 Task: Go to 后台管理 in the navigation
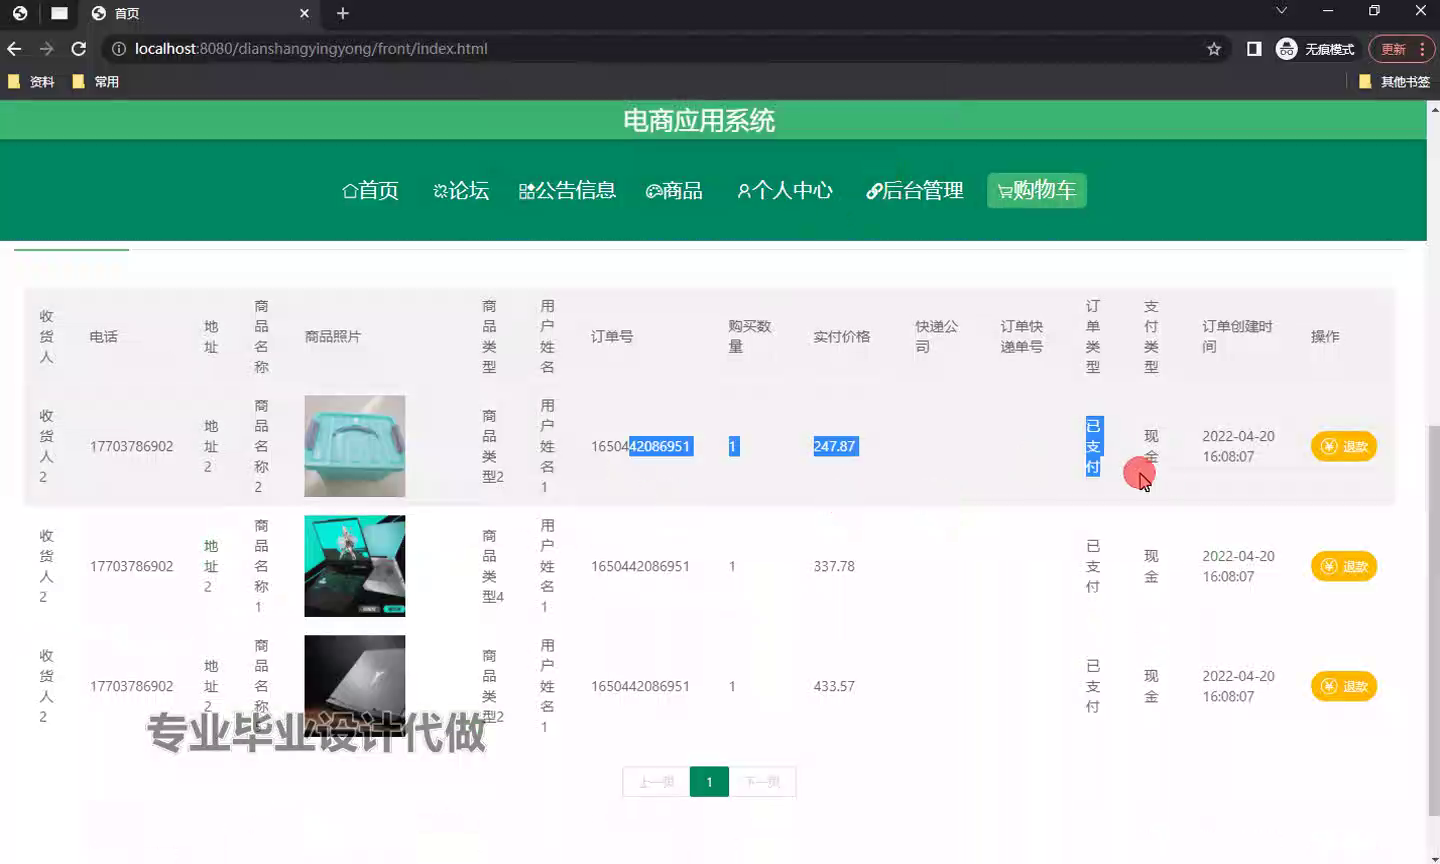(915, 190)
